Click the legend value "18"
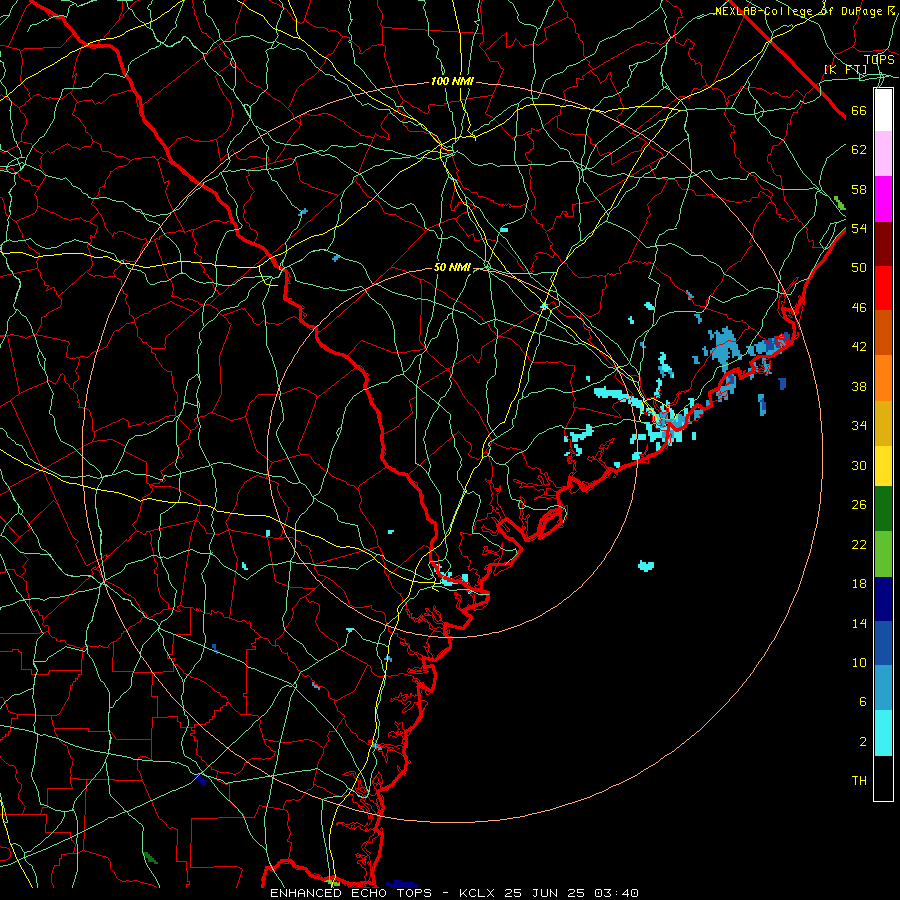 859,584
